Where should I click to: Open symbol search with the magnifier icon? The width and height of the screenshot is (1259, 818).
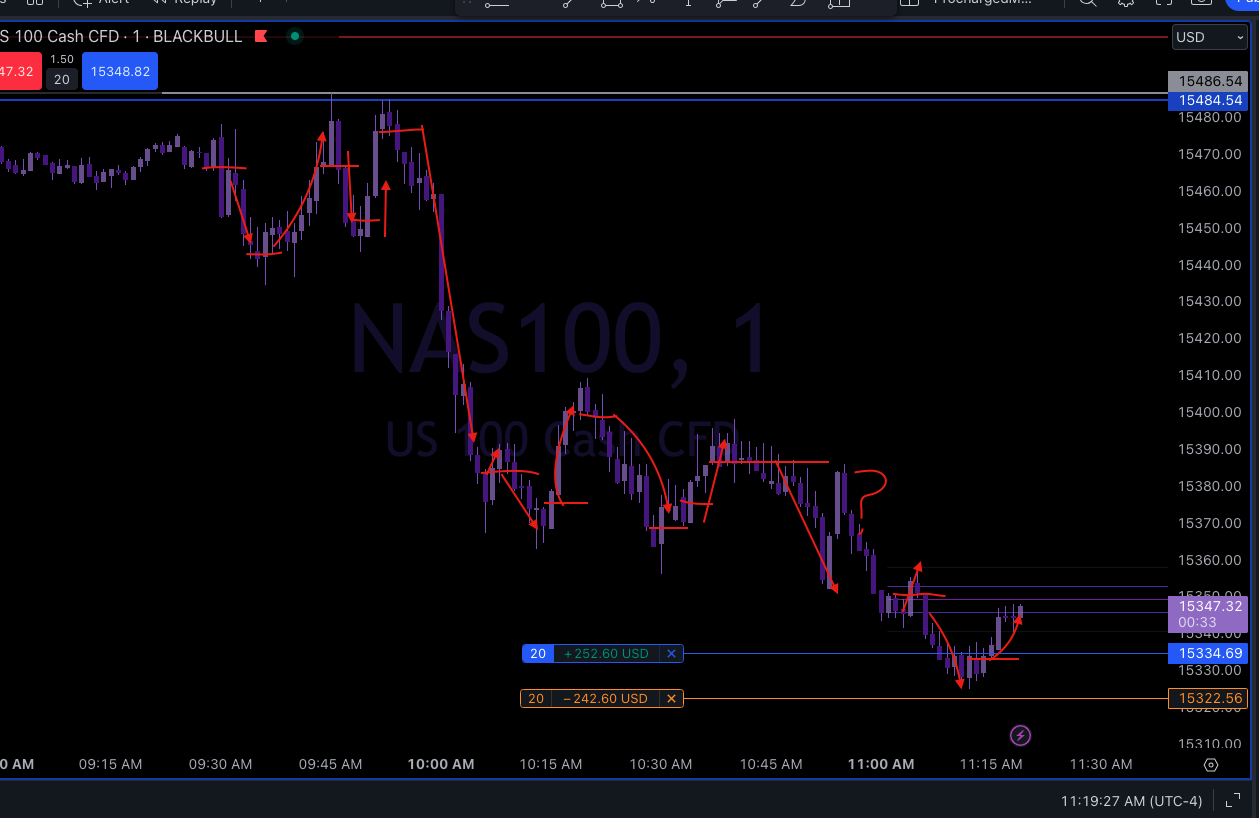[1087, 4]
